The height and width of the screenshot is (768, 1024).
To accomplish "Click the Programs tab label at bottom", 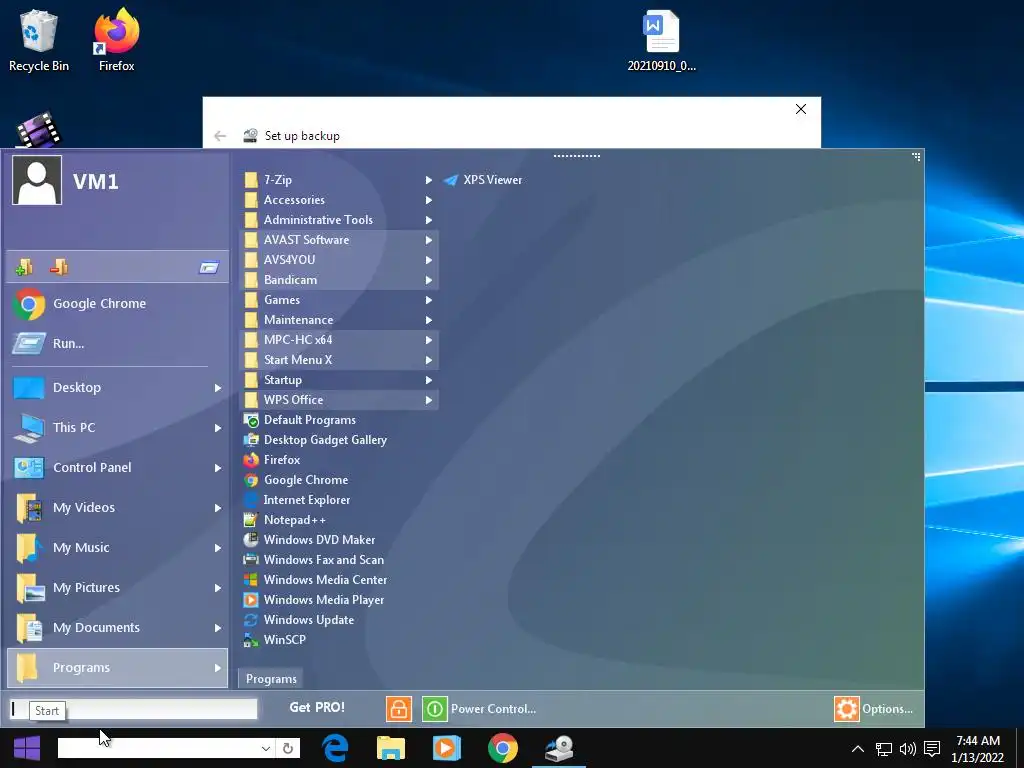I will pos(271,679).
